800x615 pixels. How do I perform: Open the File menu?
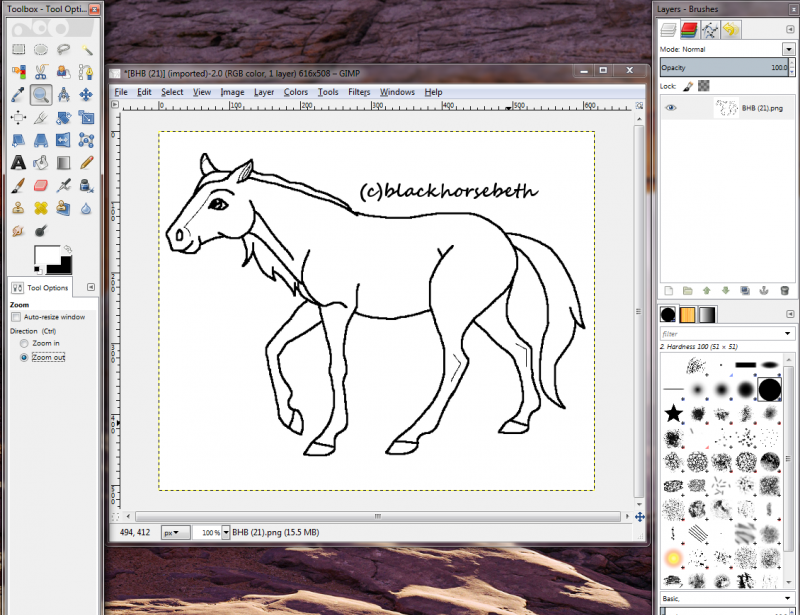(121, 92)
